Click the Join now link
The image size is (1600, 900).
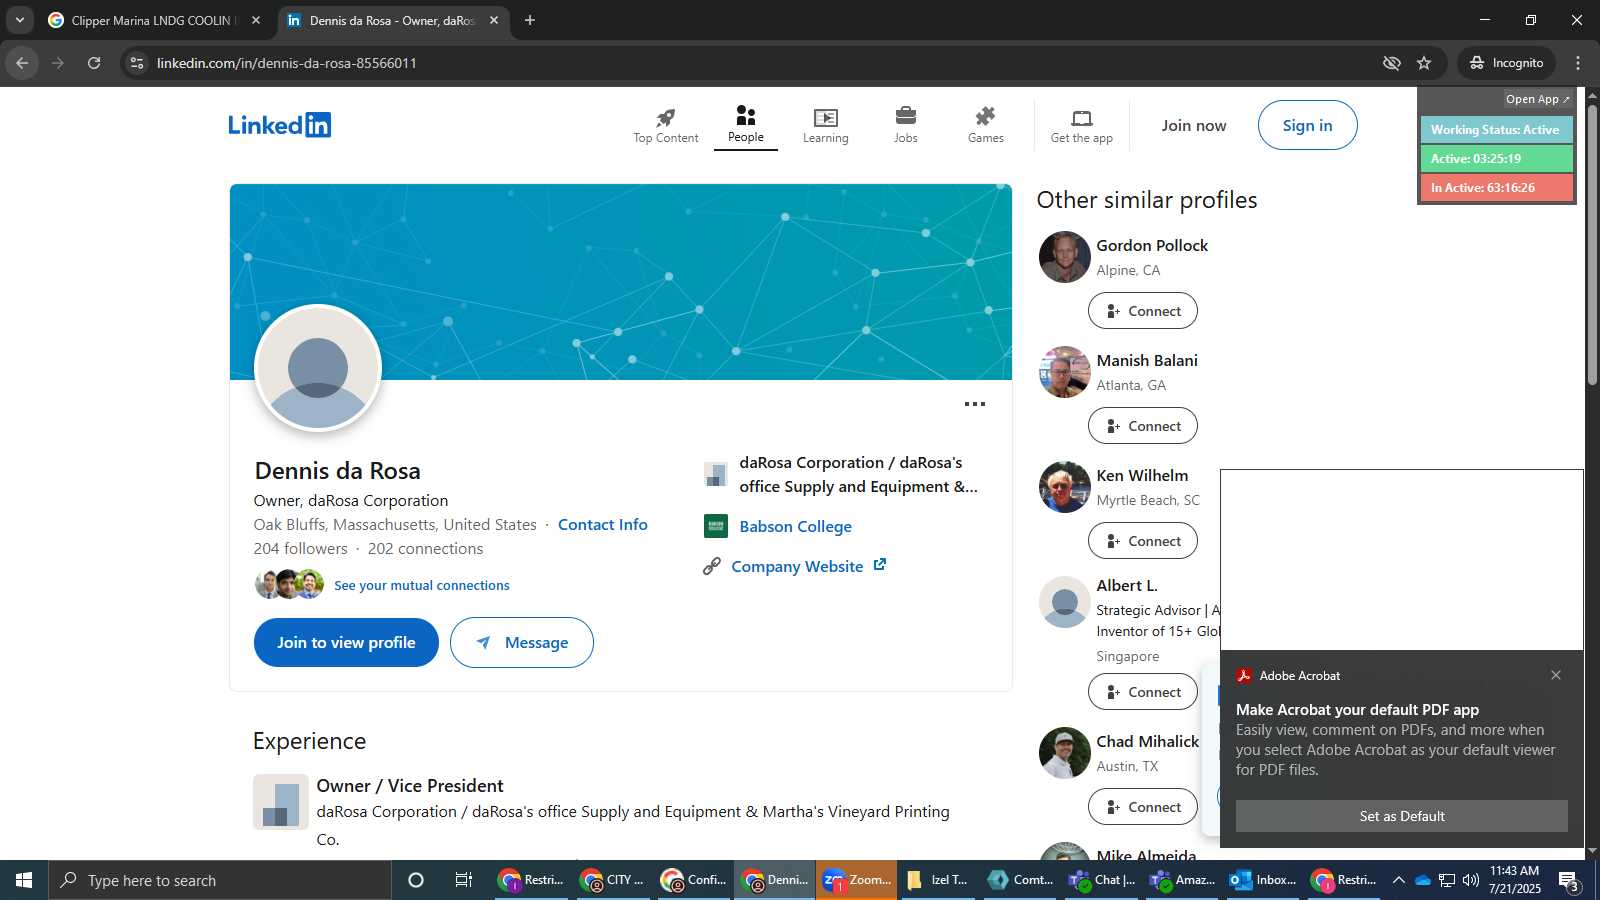click(x=1194, y=125)
